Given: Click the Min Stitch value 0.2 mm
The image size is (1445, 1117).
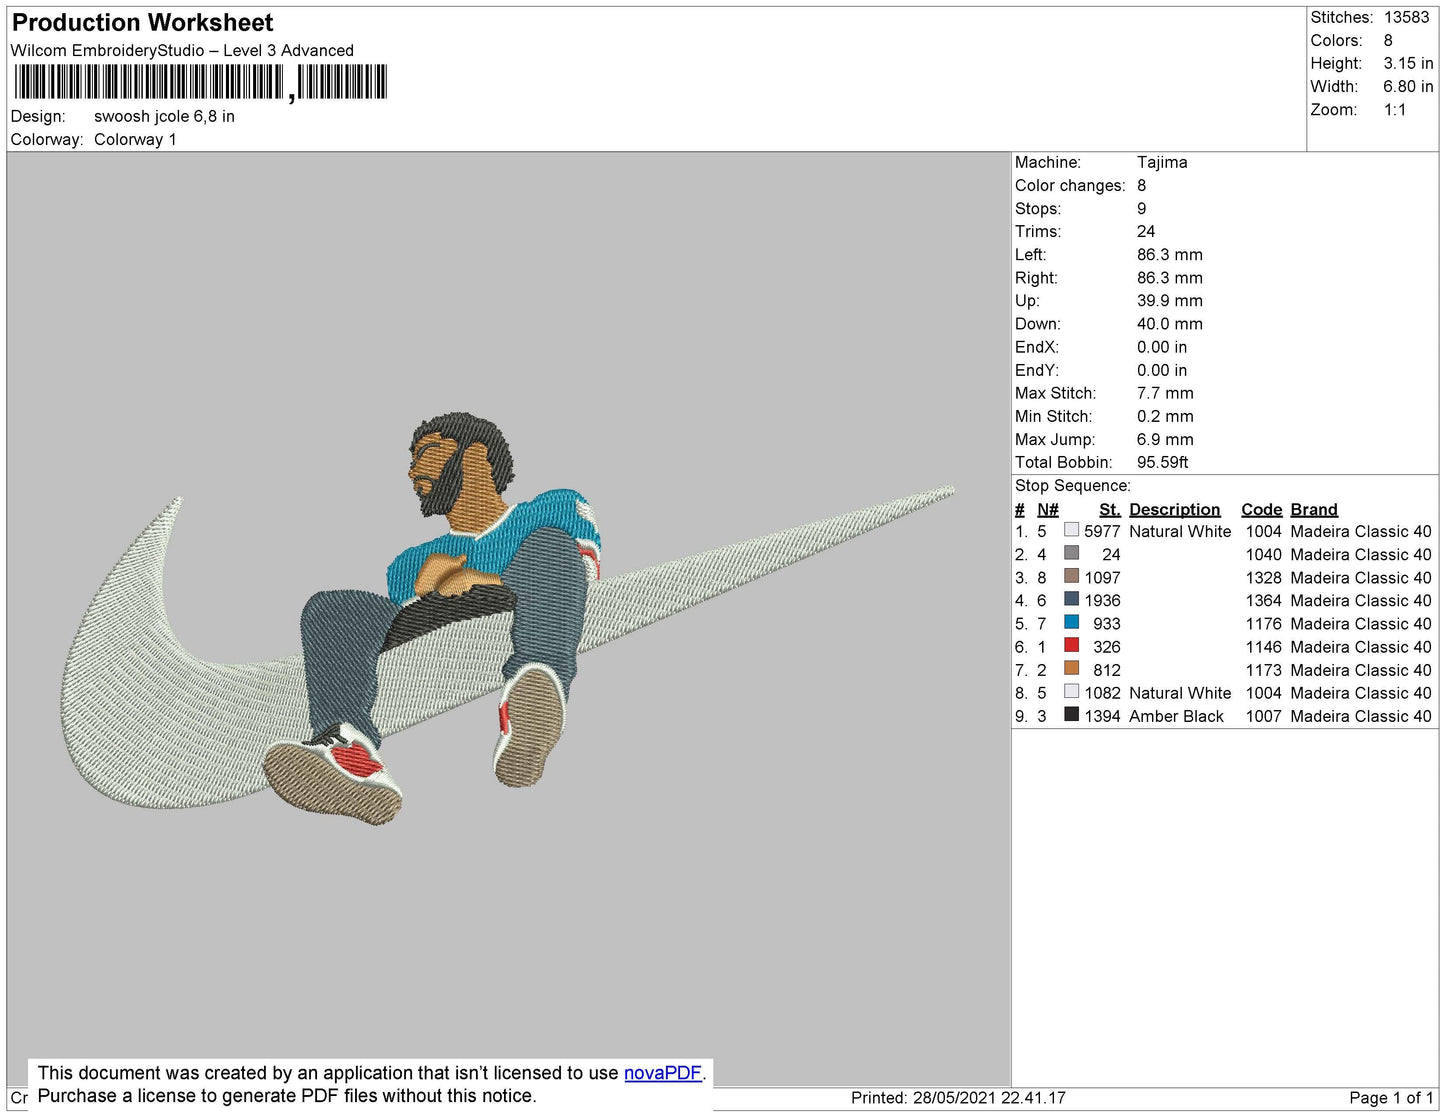Looking at the screenshot, I should 1165,416.
